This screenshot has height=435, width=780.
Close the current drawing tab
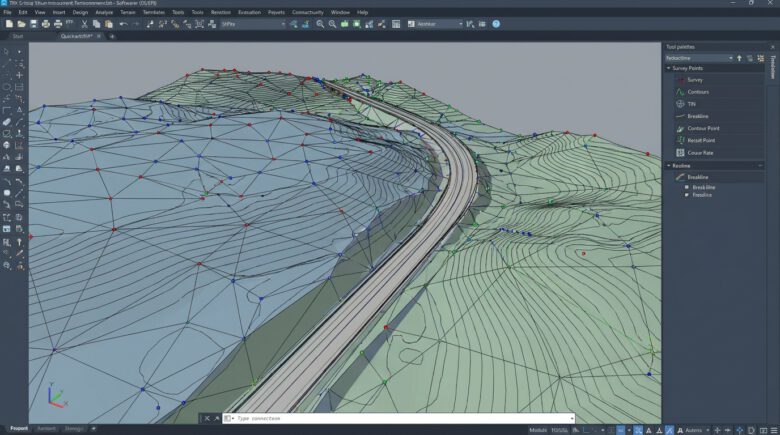pos(98,36)
